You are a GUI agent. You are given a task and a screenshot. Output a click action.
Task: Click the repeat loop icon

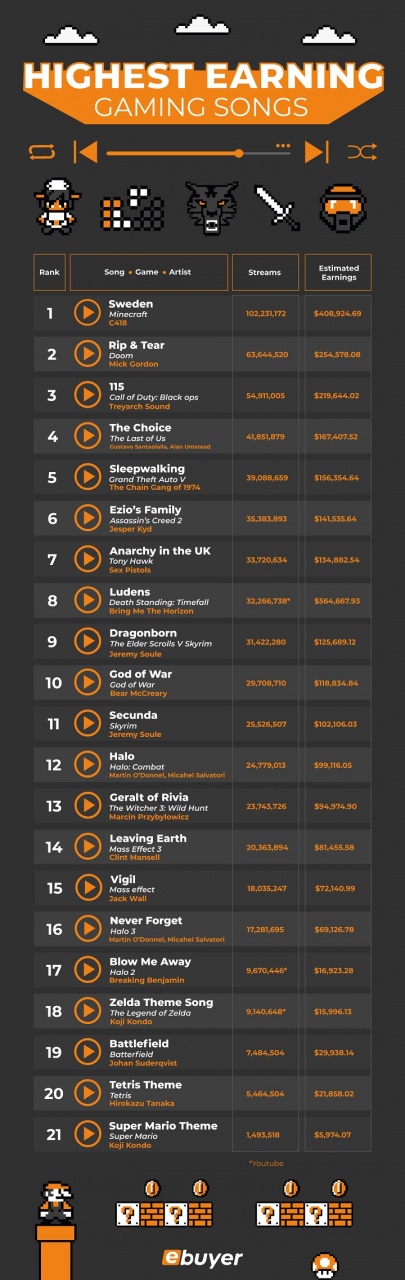point(44,152)
